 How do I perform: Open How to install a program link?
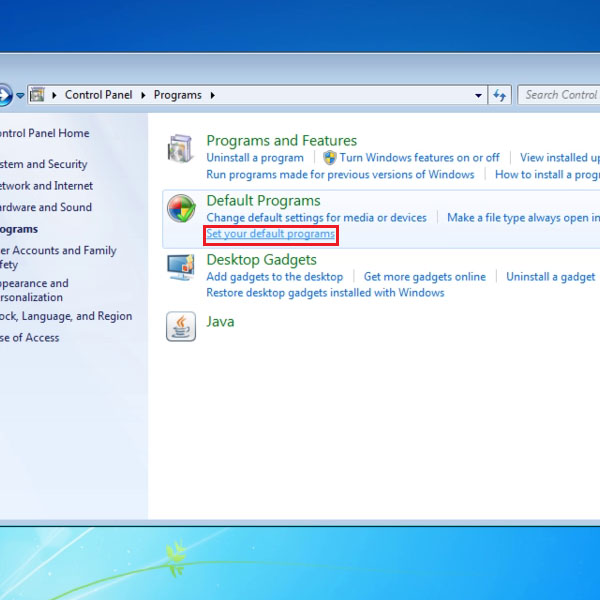pyautogui.click(x=547, y=174)
